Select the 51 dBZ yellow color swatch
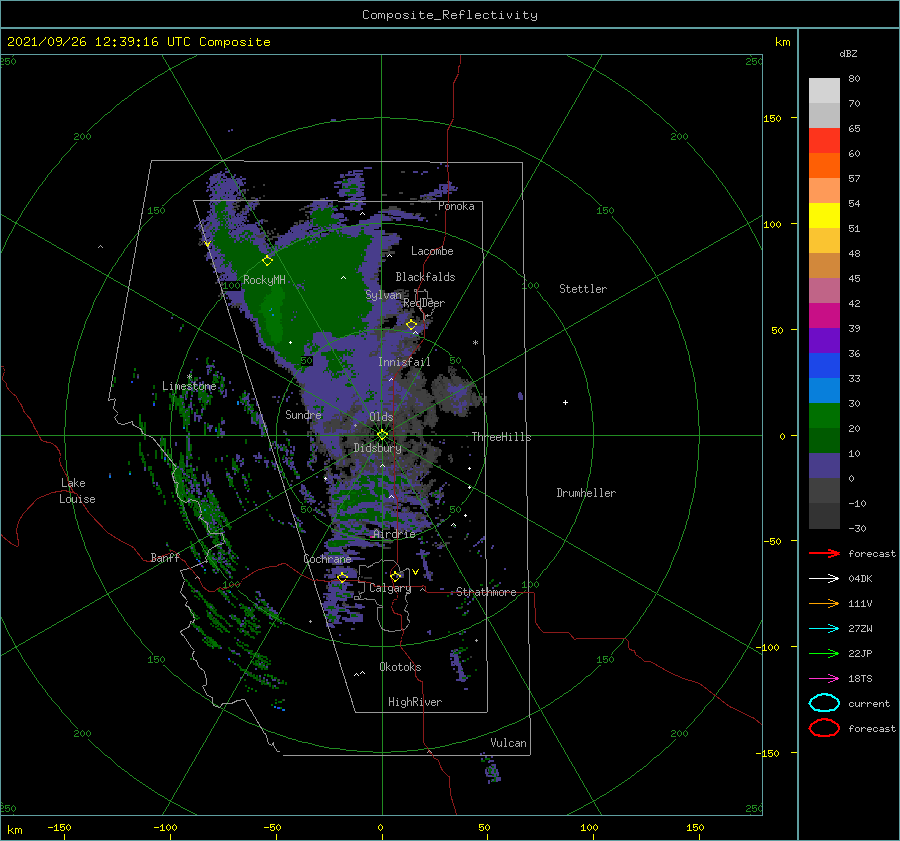The width and height of the screenshot is (900, 841). [824, 215]
